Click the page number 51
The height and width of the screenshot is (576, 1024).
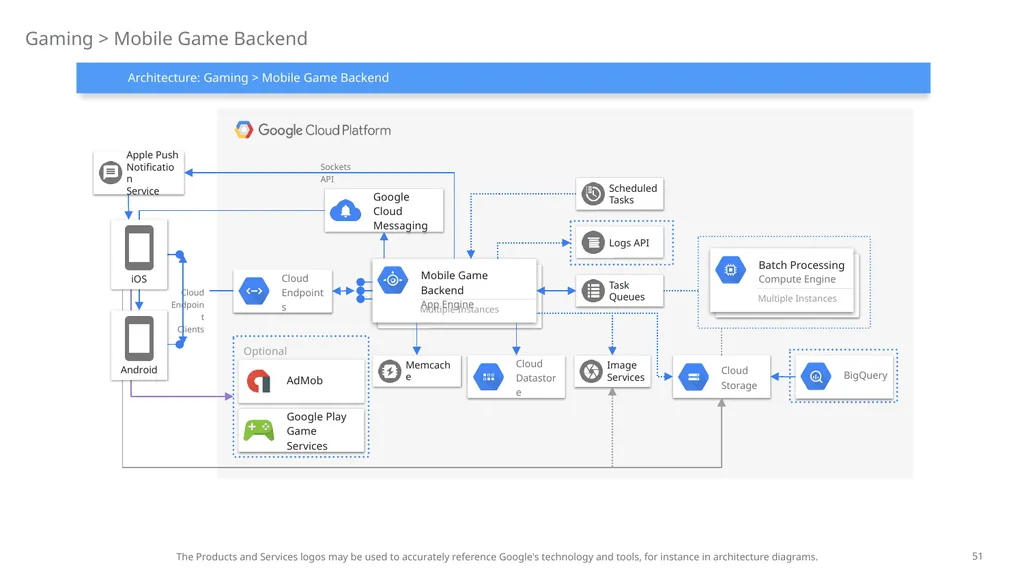pos(977,556)
